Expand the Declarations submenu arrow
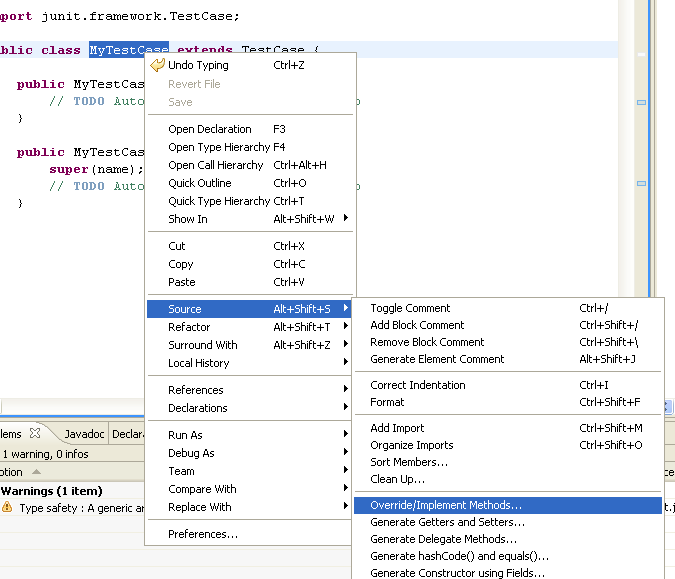Screen dimensions: 675x579 (346, 407)
